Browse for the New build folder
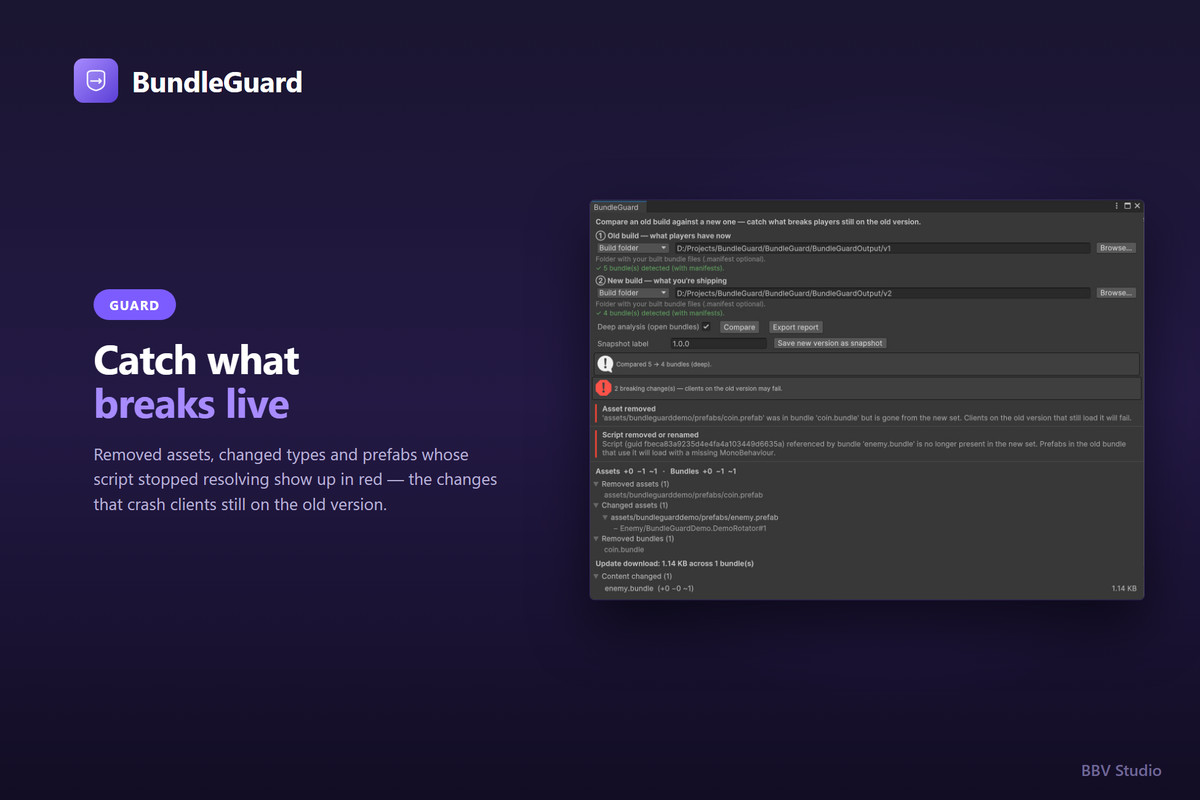The image size is (1200, 800). click(x=1115, y=293)
